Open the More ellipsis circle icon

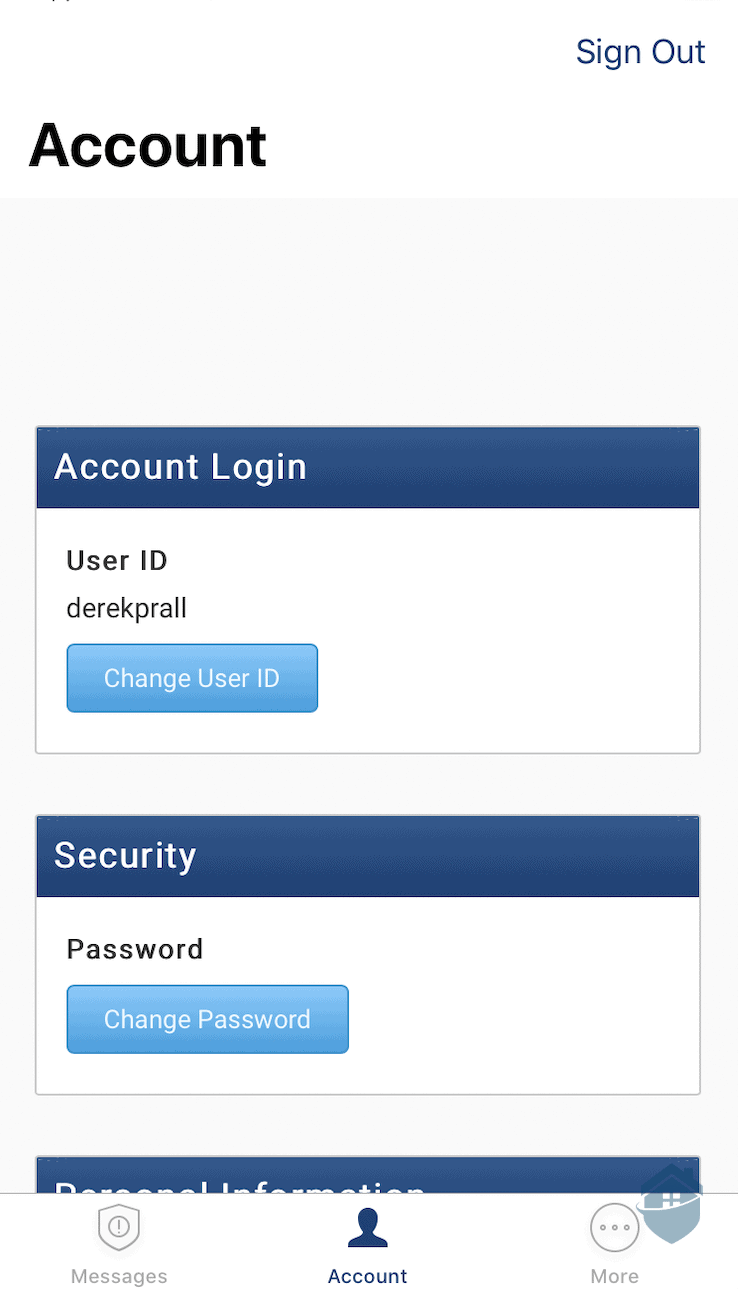click(614, 1228)
